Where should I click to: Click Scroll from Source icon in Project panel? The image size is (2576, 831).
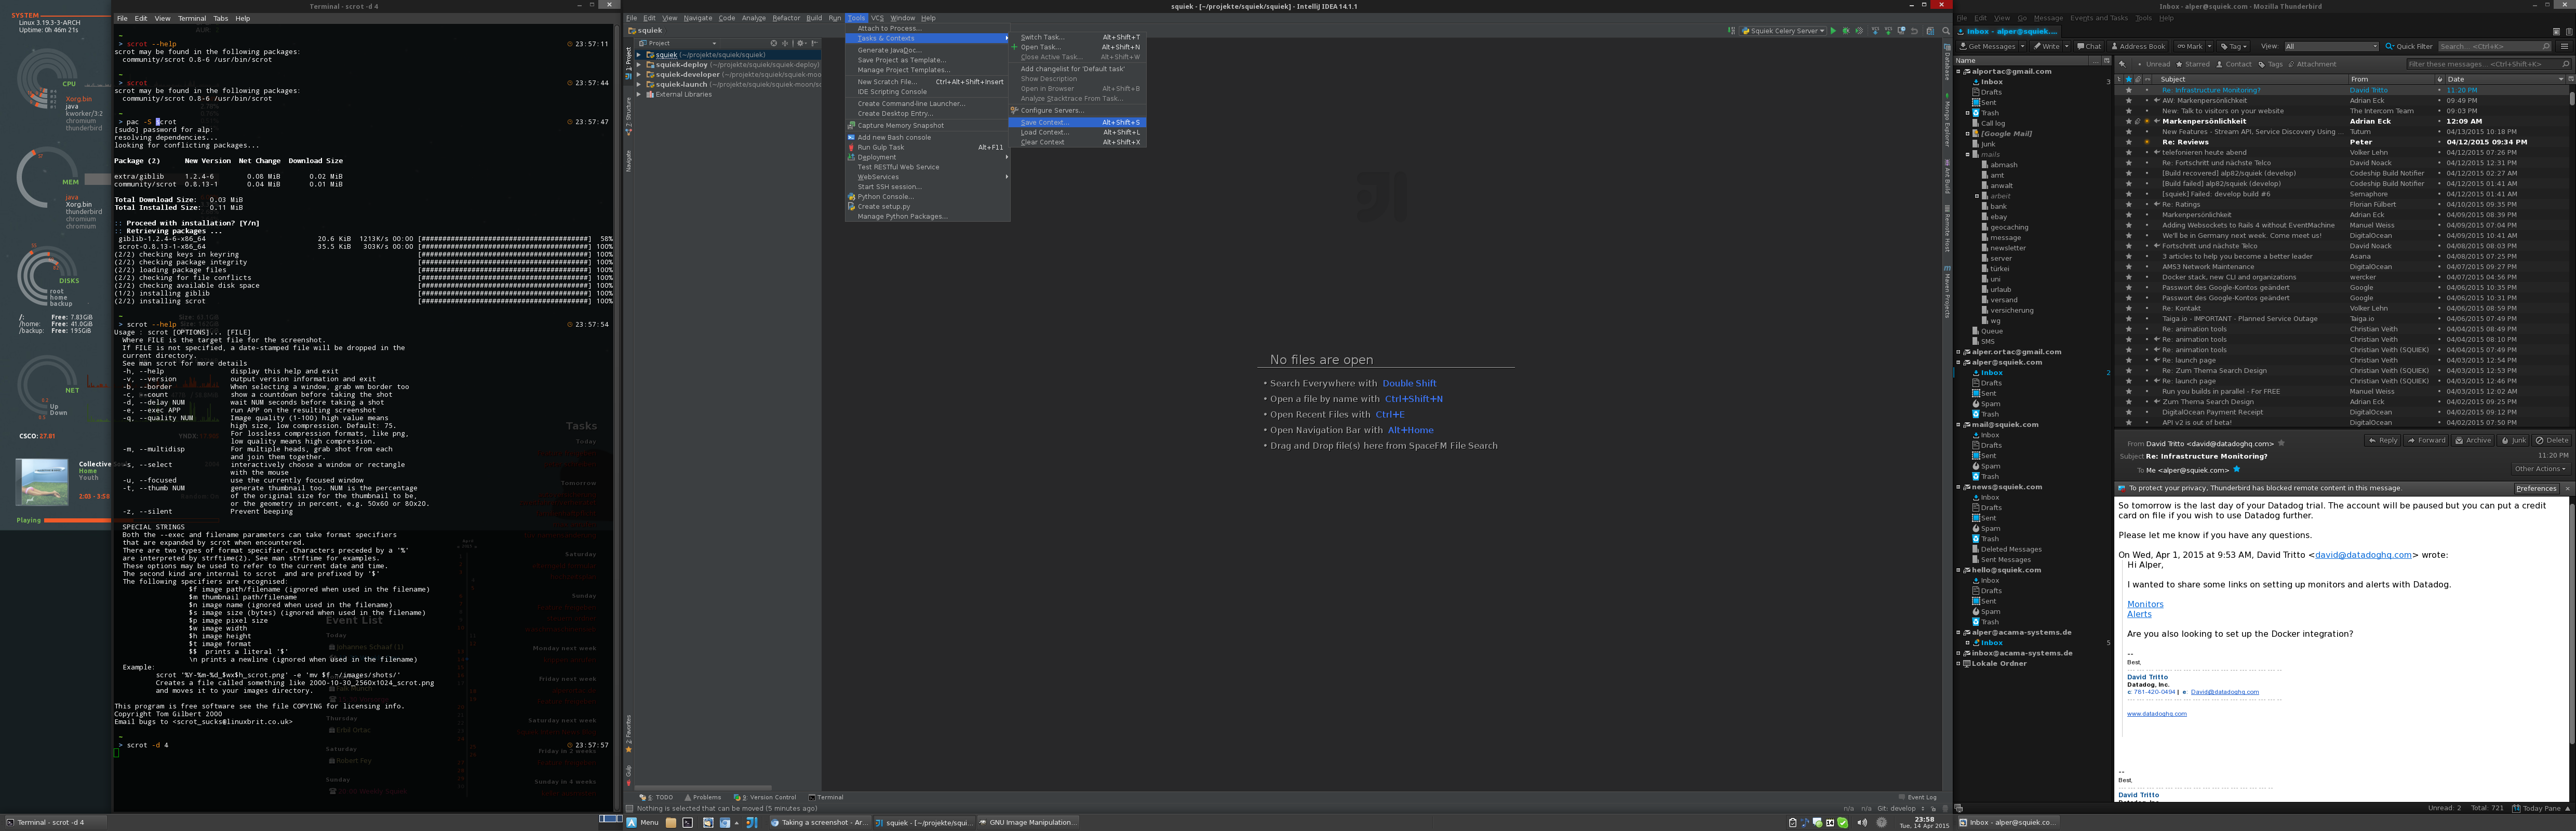[x=773, y=43]
